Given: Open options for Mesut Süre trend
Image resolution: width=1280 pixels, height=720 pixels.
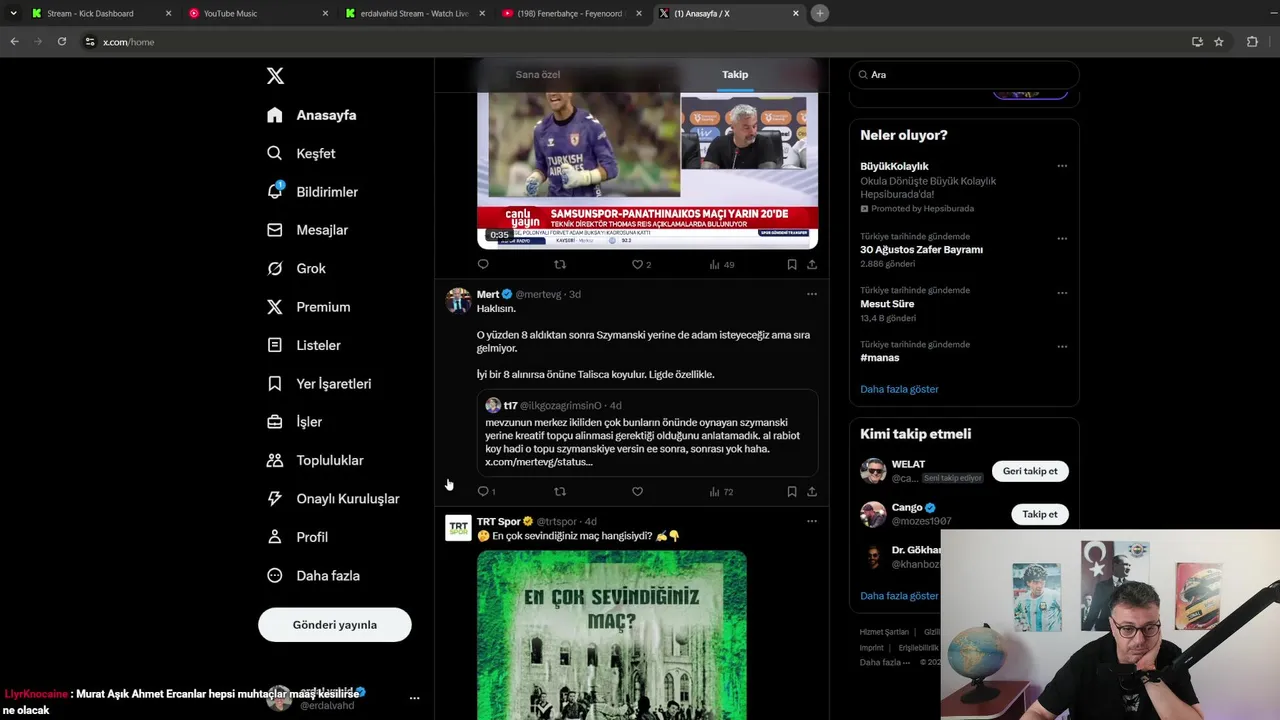Looking at the screenshot, I should tap(1062, 293).
